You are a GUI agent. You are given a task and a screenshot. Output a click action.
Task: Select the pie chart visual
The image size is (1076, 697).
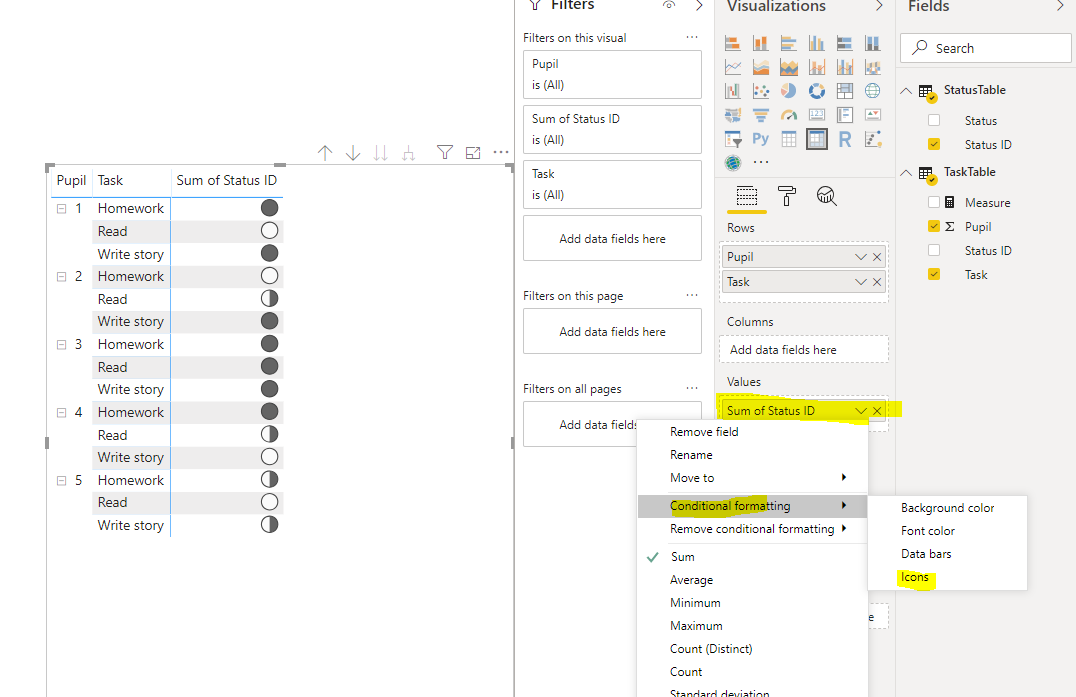pos(788,91)
